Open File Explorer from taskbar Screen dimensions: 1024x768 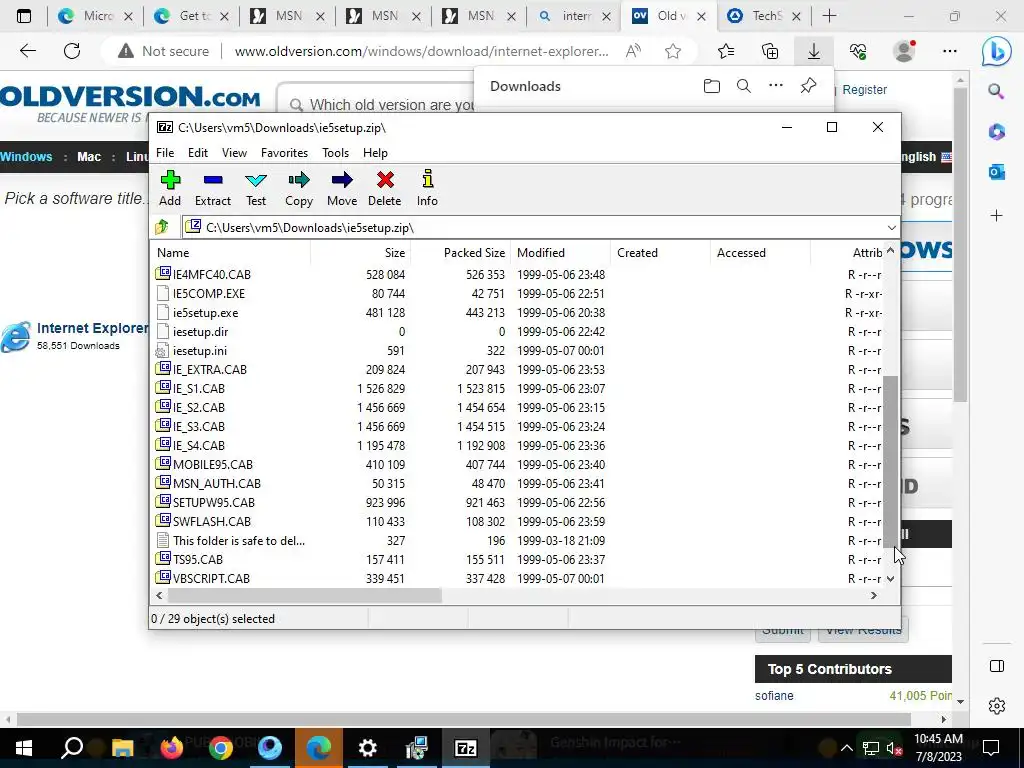click(x=123, y=747)
